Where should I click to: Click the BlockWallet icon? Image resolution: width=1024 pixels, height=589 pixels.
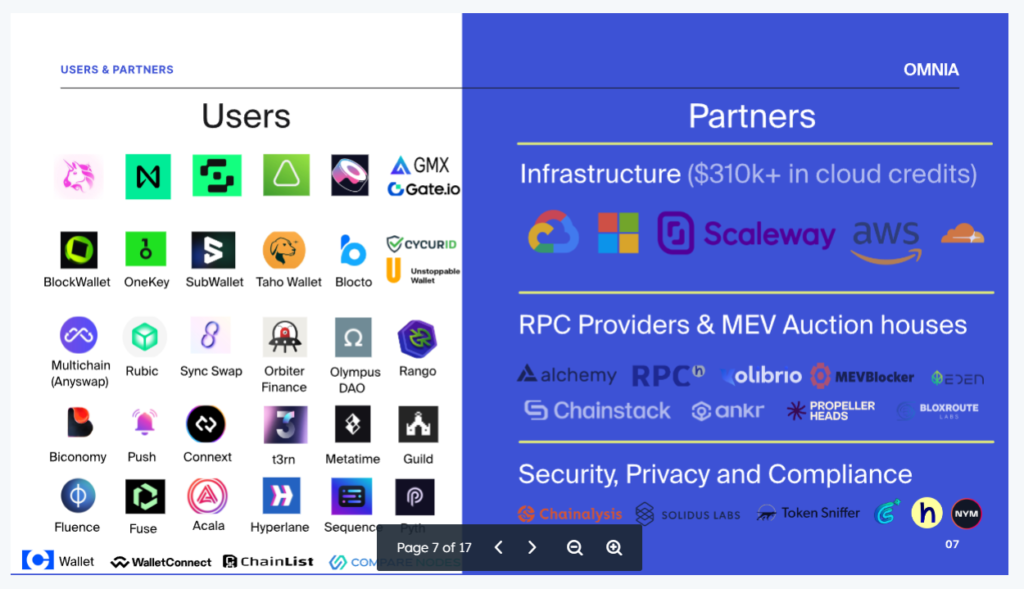(79, 249)
